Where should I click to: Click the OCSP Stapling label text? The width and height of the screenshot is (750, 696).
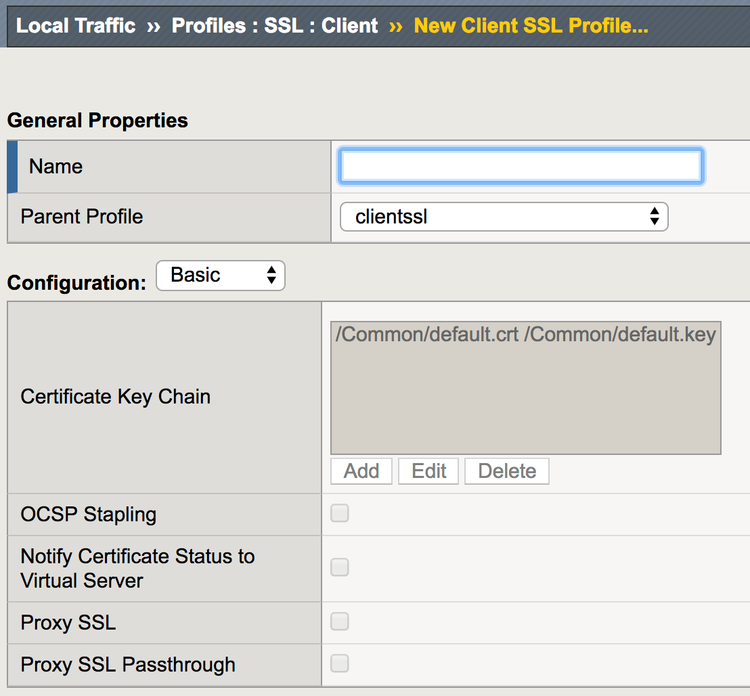pos(88,515)
